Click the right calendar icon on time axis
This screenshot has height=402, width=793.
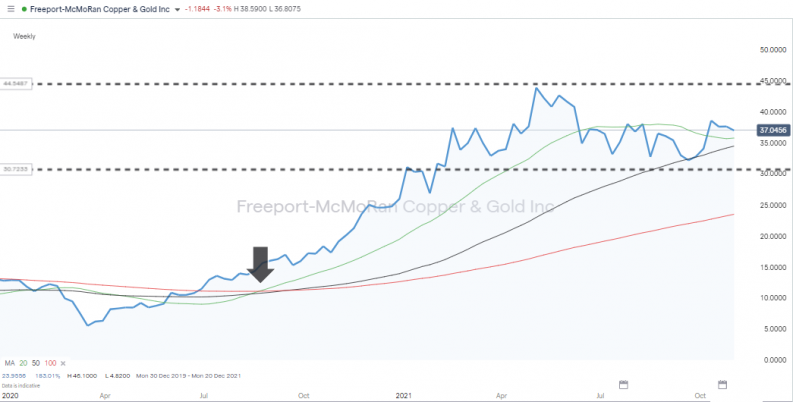pos(722,383)
